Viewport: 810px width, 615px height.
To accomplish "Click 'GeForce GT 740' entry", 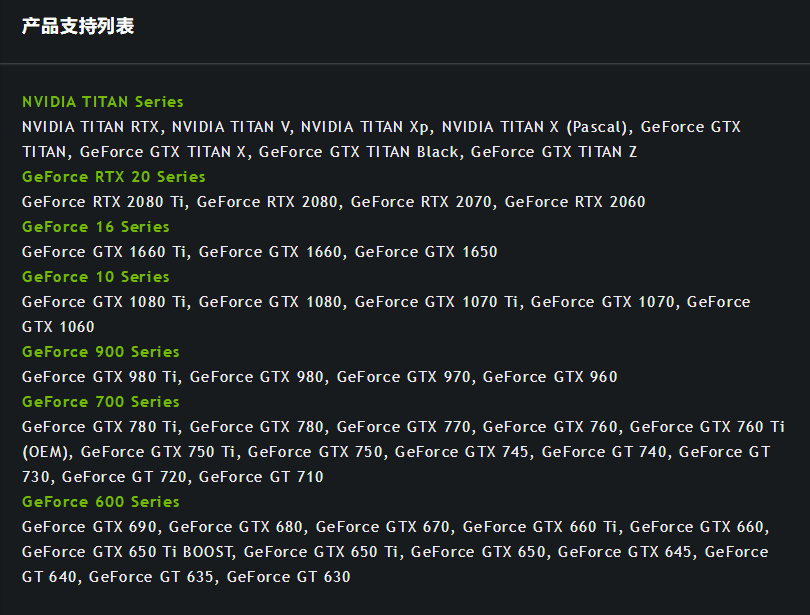I will [x=604, y=452].
